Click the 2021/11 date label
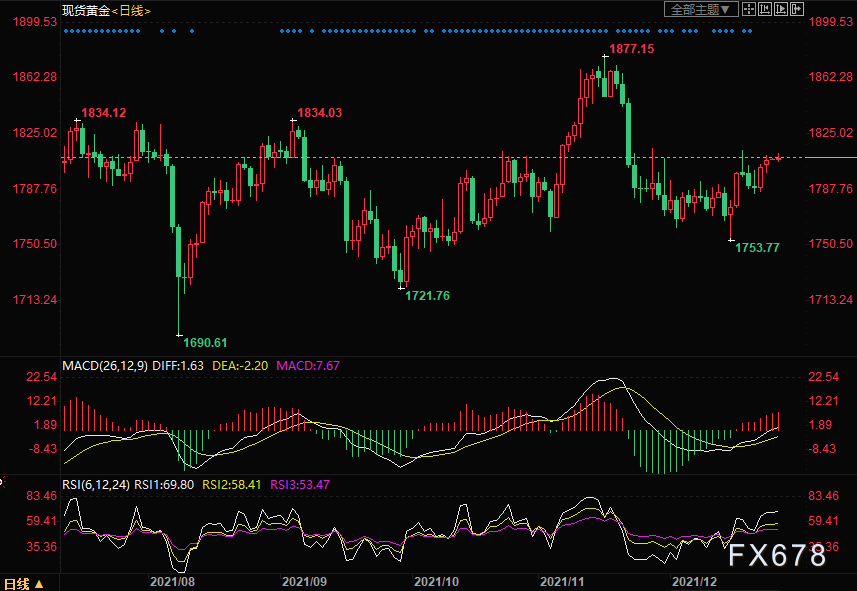The image size is (857, 591). click(x=561, y=581)
